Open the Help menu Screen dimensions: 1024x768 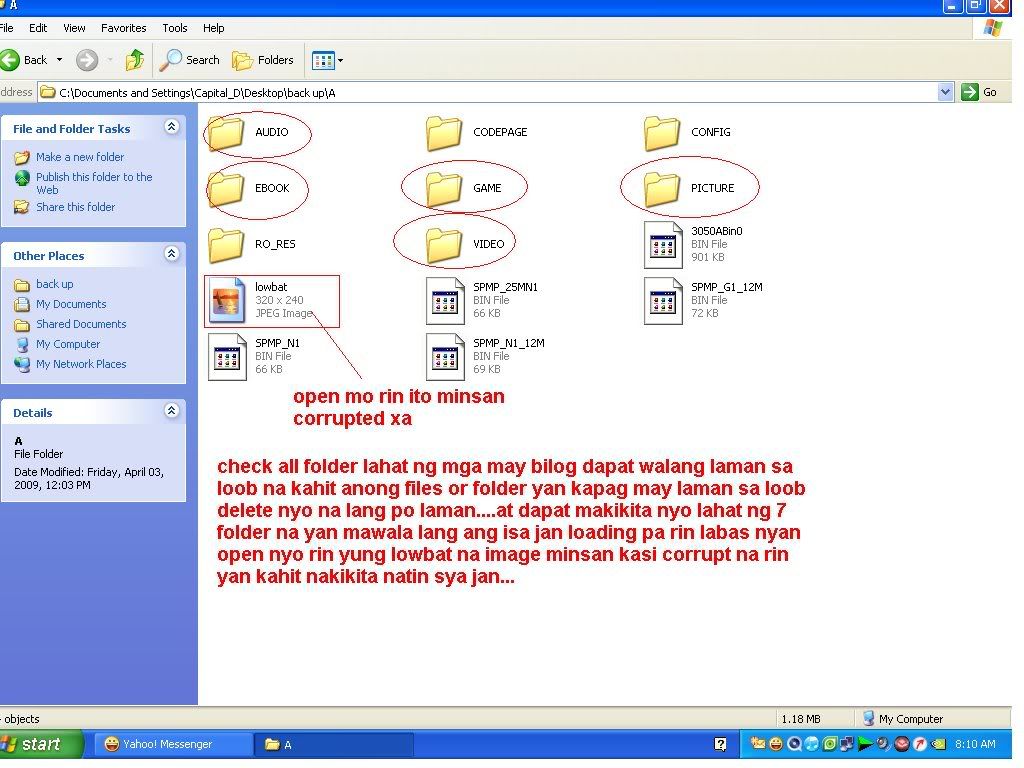pyautogui.click(x=213, y=28)
